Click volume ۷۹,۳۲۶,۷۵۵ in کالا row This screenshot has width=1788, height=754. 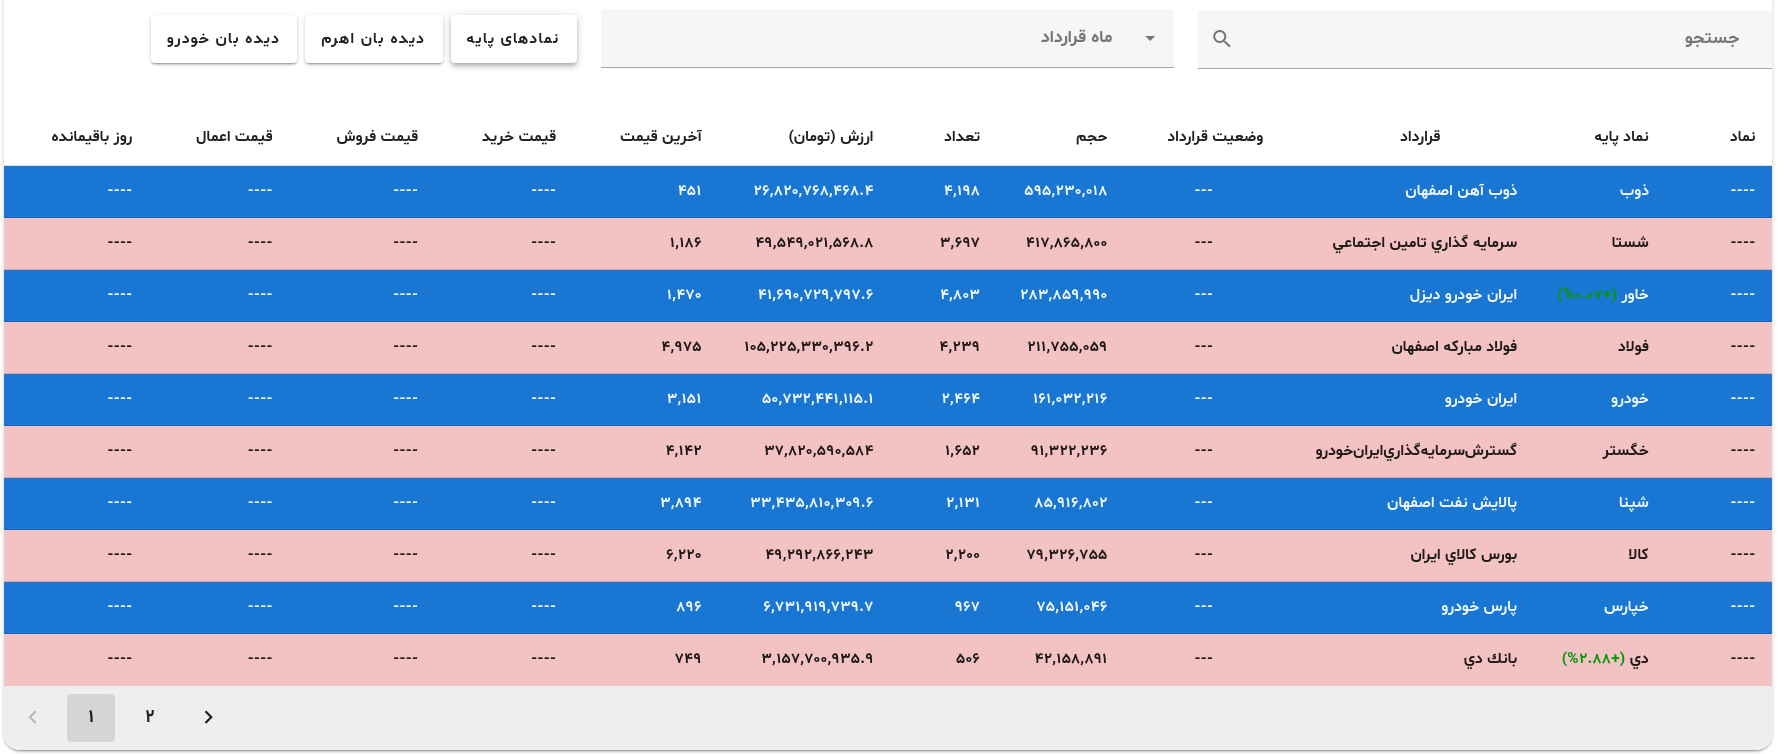(1067, 555)
